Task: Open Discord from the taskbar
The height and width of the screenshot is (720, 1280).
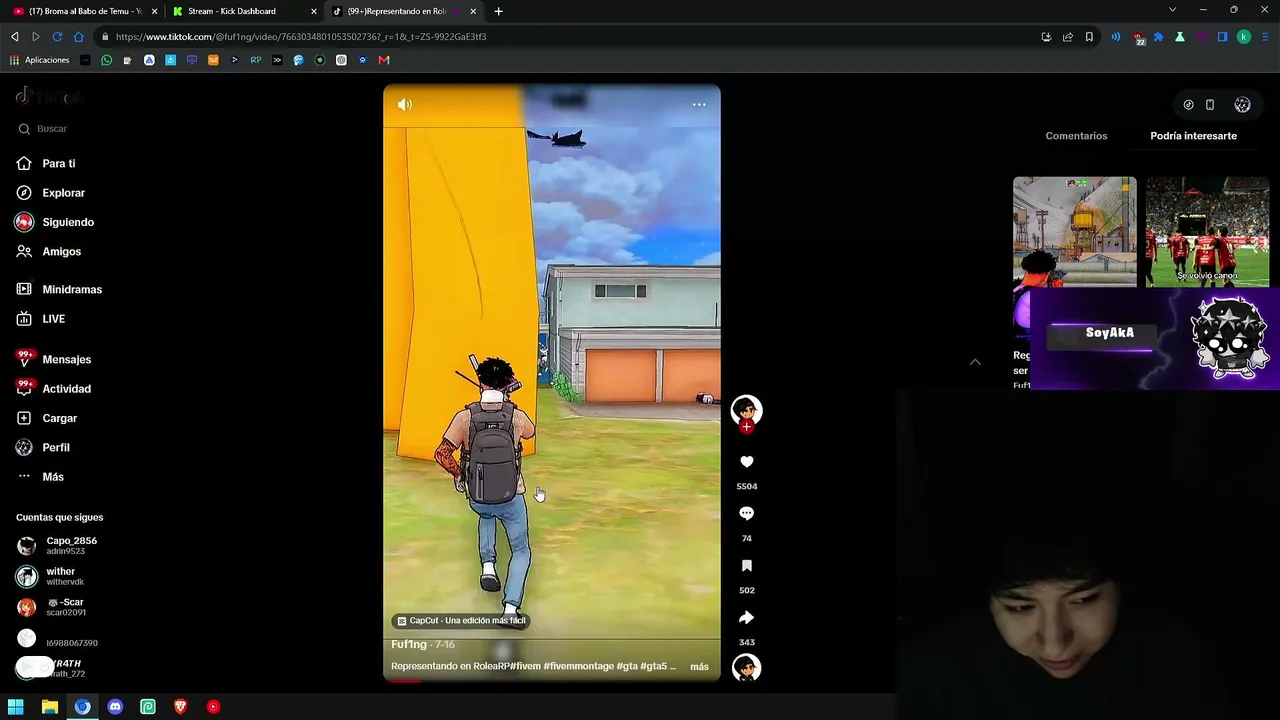Action: pos(115,707)
